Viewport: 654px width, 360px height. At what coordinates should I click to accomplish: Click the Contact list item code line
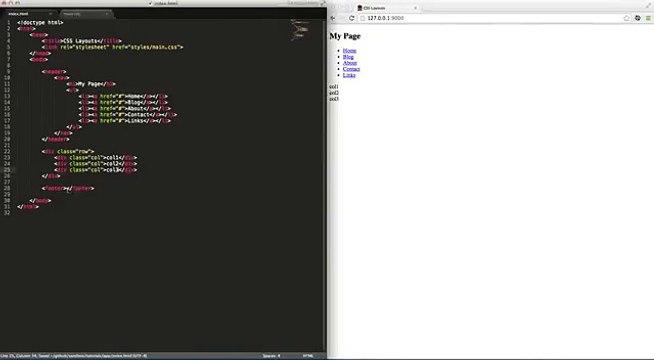(128, 115)
